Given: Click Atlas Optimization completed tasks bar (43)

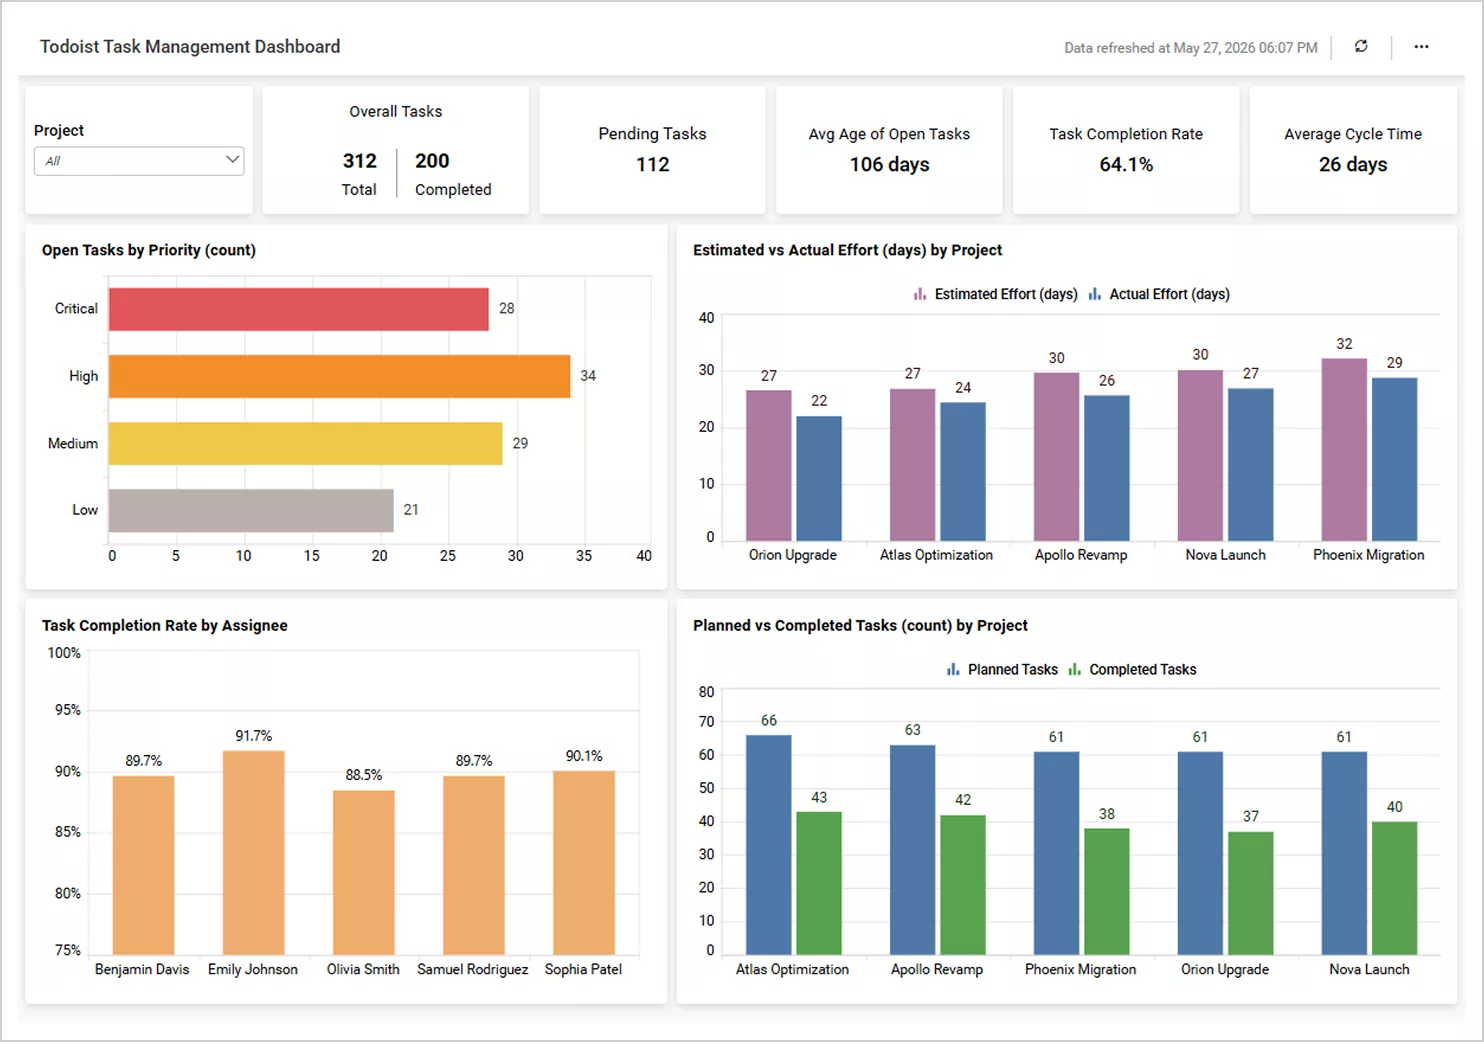Looking at the screenshot, I should pos(819,883).
